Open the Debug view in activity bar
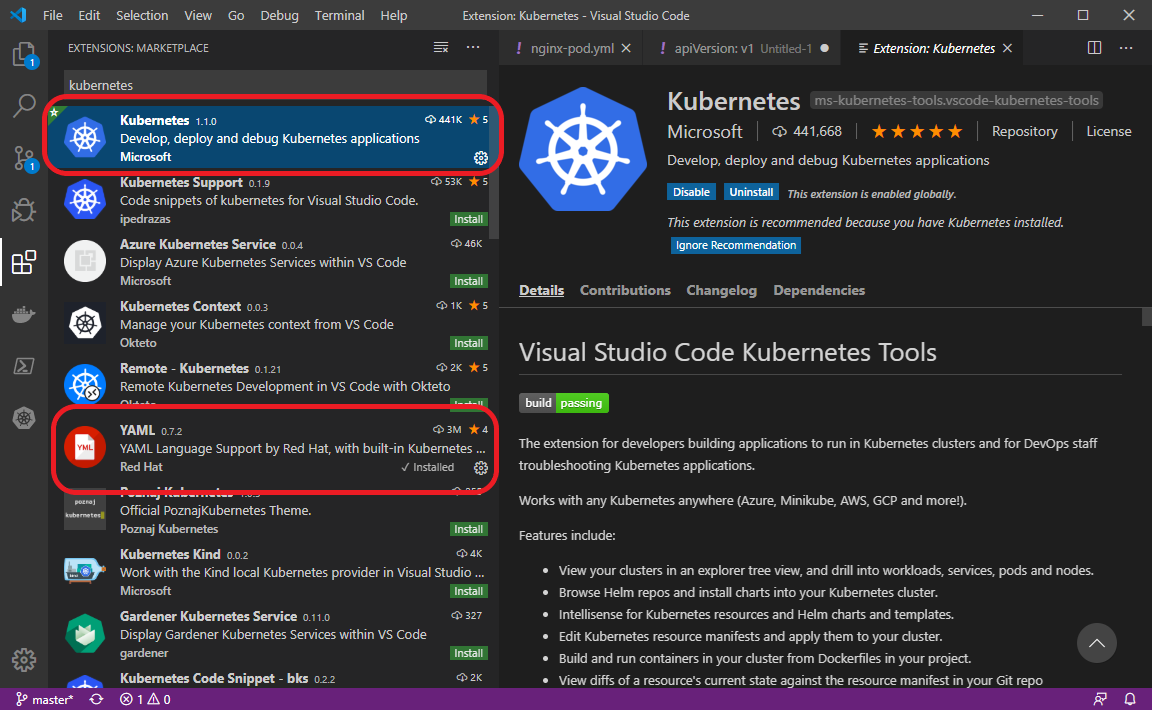 pos(24,210)
